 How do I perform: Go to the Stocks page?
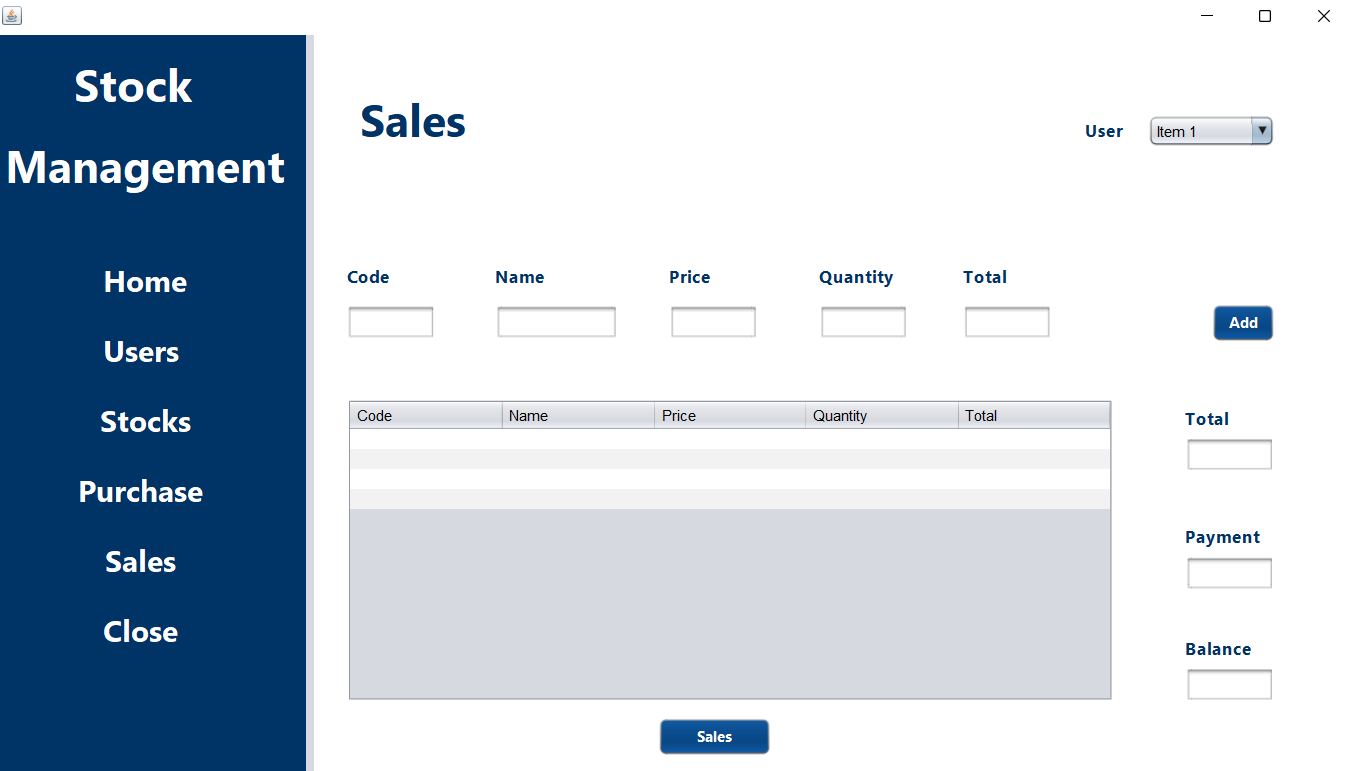tap(145, 421)
